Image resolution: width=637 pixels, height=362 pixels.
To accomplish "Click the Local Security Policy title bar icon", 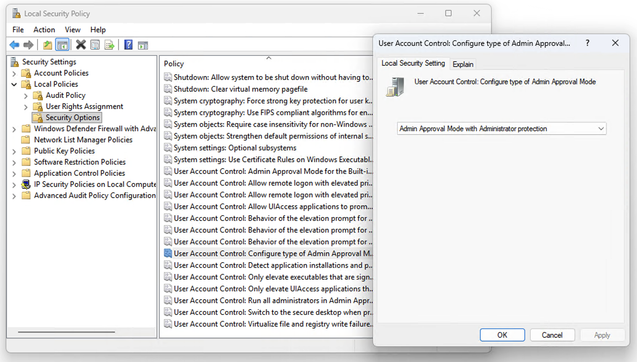I will click(x=16, y=13).
